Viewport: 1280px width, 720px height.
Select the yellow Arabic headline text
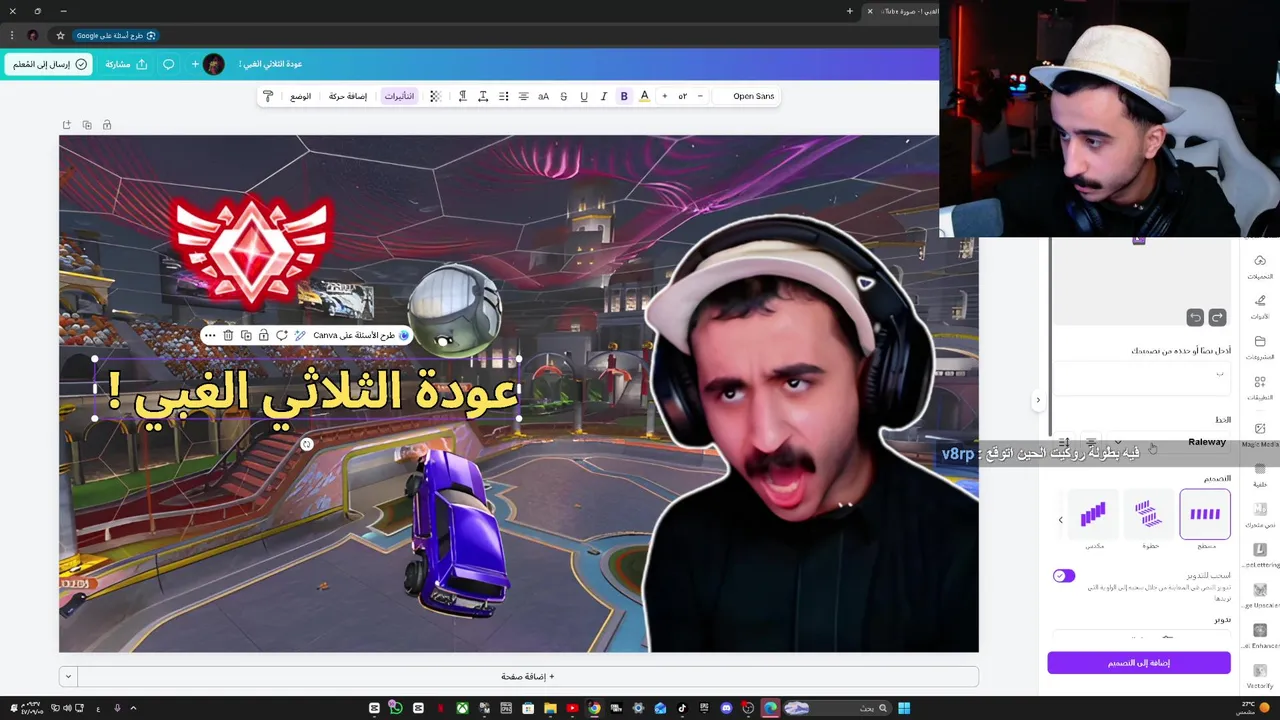pyautogui.click(x=313, y=391)
